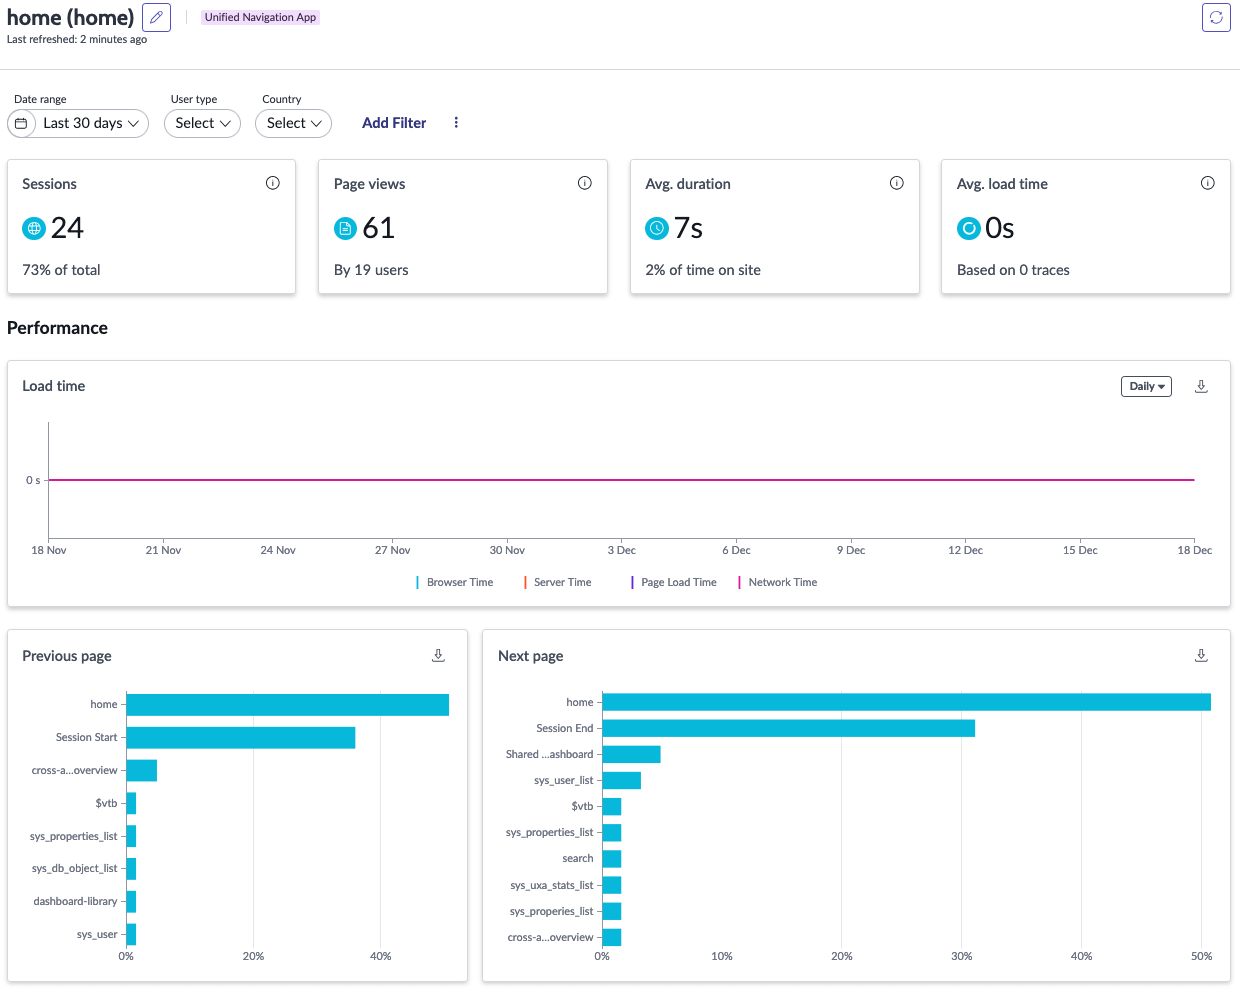Image resolution: width=1240 pixels, height=990 pixels.
Task: Toggle Network Time legend entry
Action: (778, 582)
